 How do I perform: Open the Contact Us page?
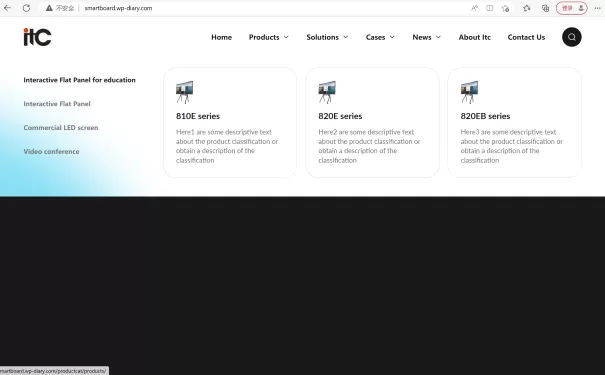(526, 37)
